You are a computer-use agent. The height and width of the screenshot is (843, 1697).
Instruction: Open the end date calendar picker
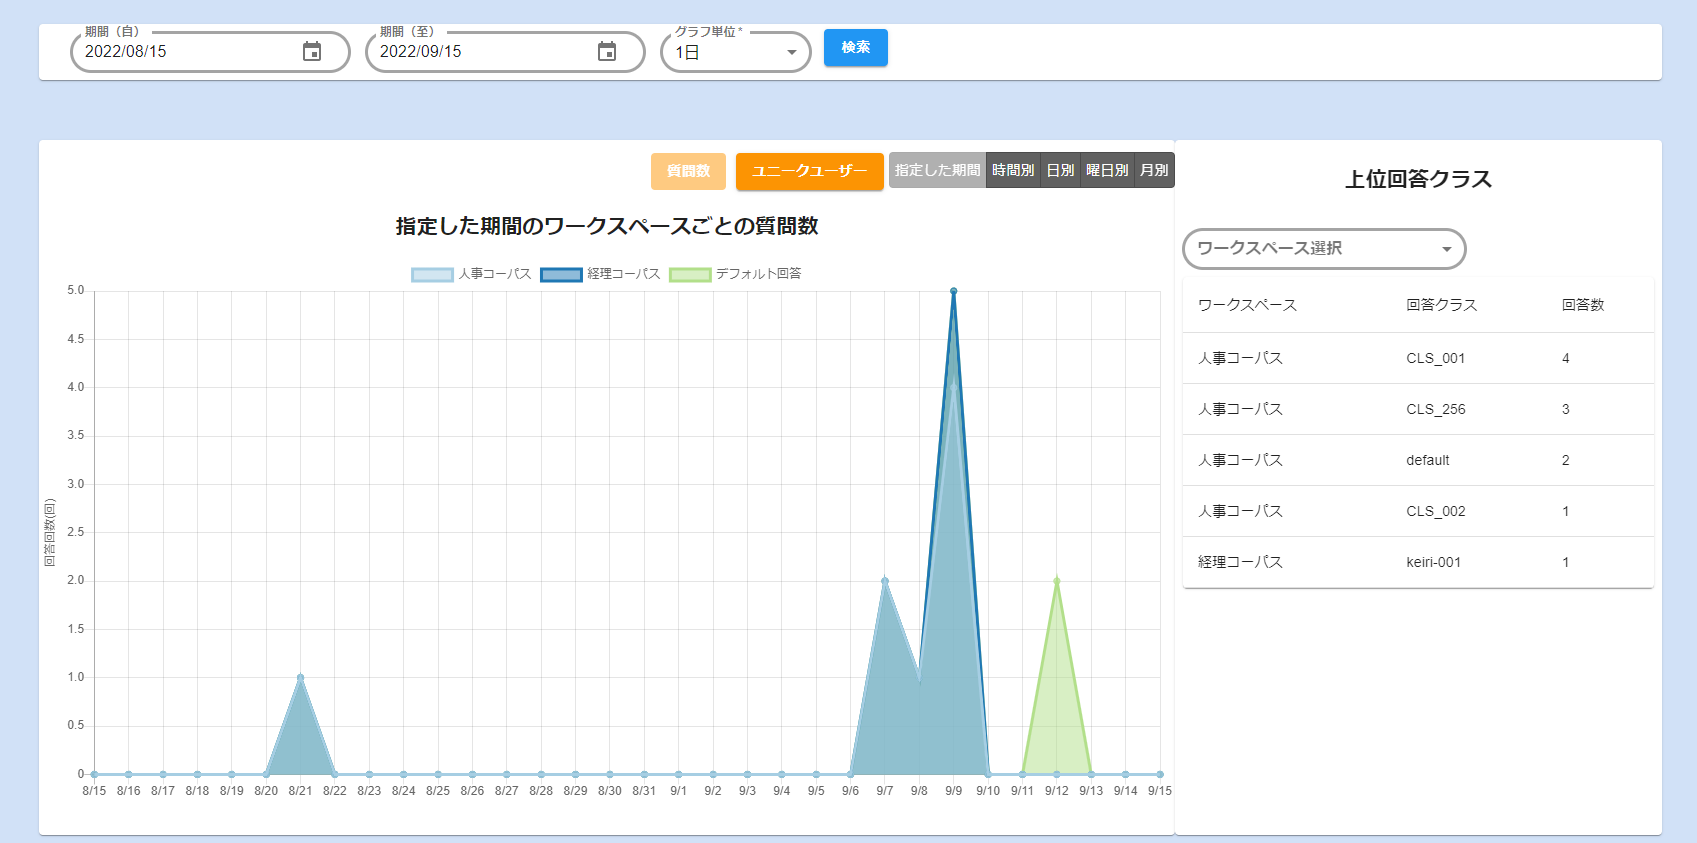pos(607,52)
